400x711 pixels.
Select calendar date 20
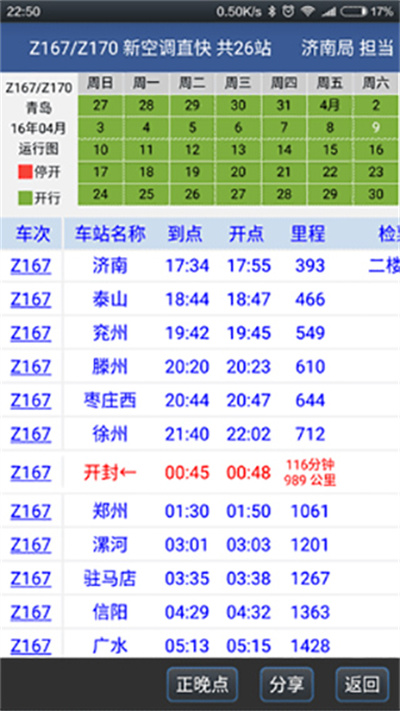coord(238,172)
